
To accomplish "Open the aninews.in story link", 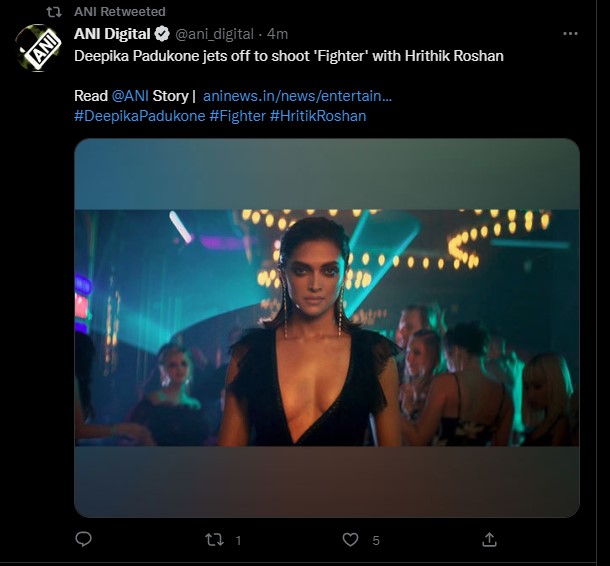I will [x=297, y=96].
